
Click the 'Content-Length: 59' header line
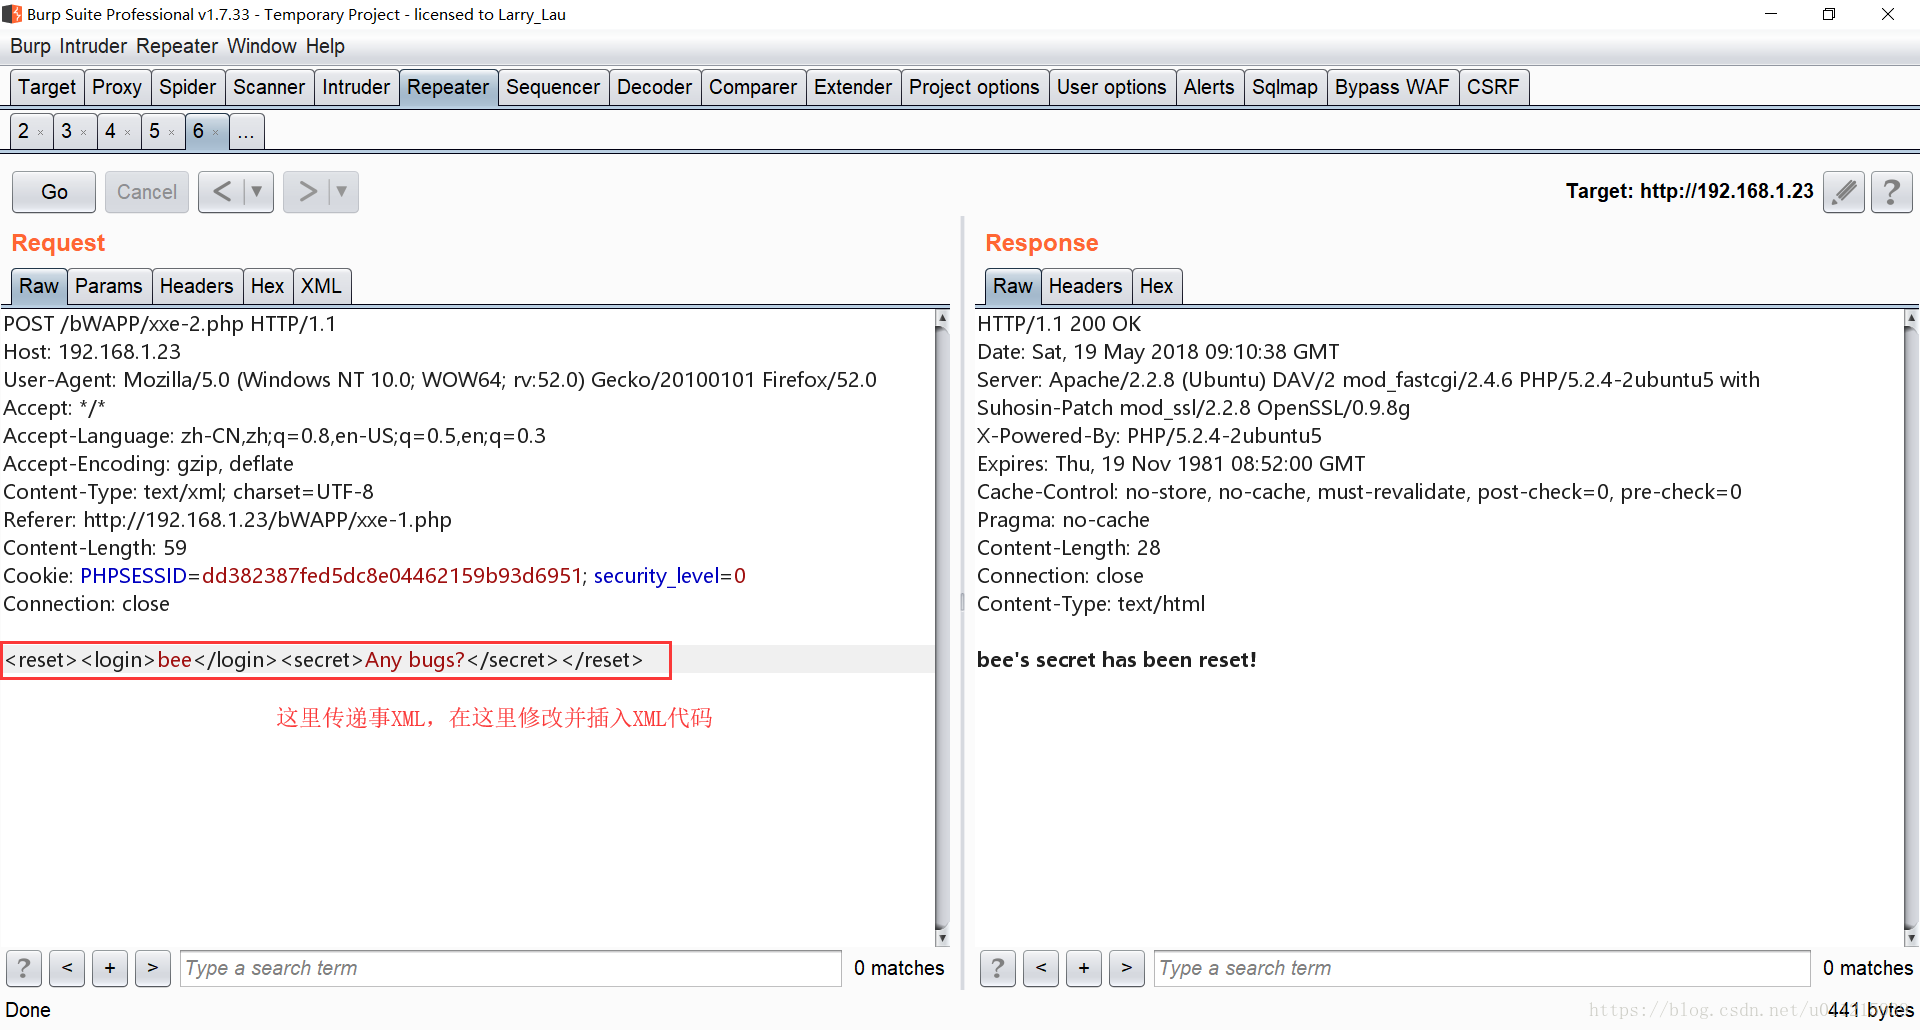tap(95, 548)
